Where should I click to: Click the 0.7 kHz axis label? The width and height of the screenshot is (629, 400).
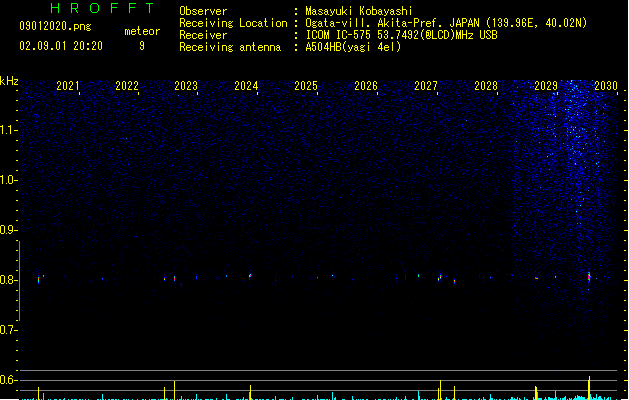click(8, 330)
